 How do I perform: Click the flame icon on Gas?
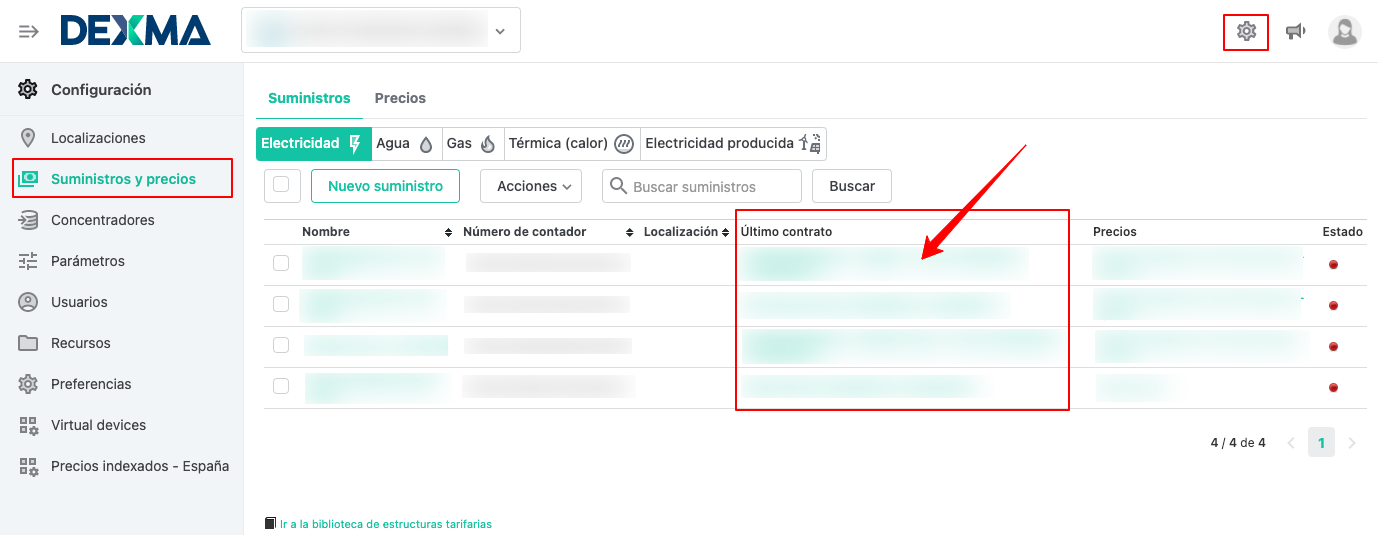tap(488, 144)
